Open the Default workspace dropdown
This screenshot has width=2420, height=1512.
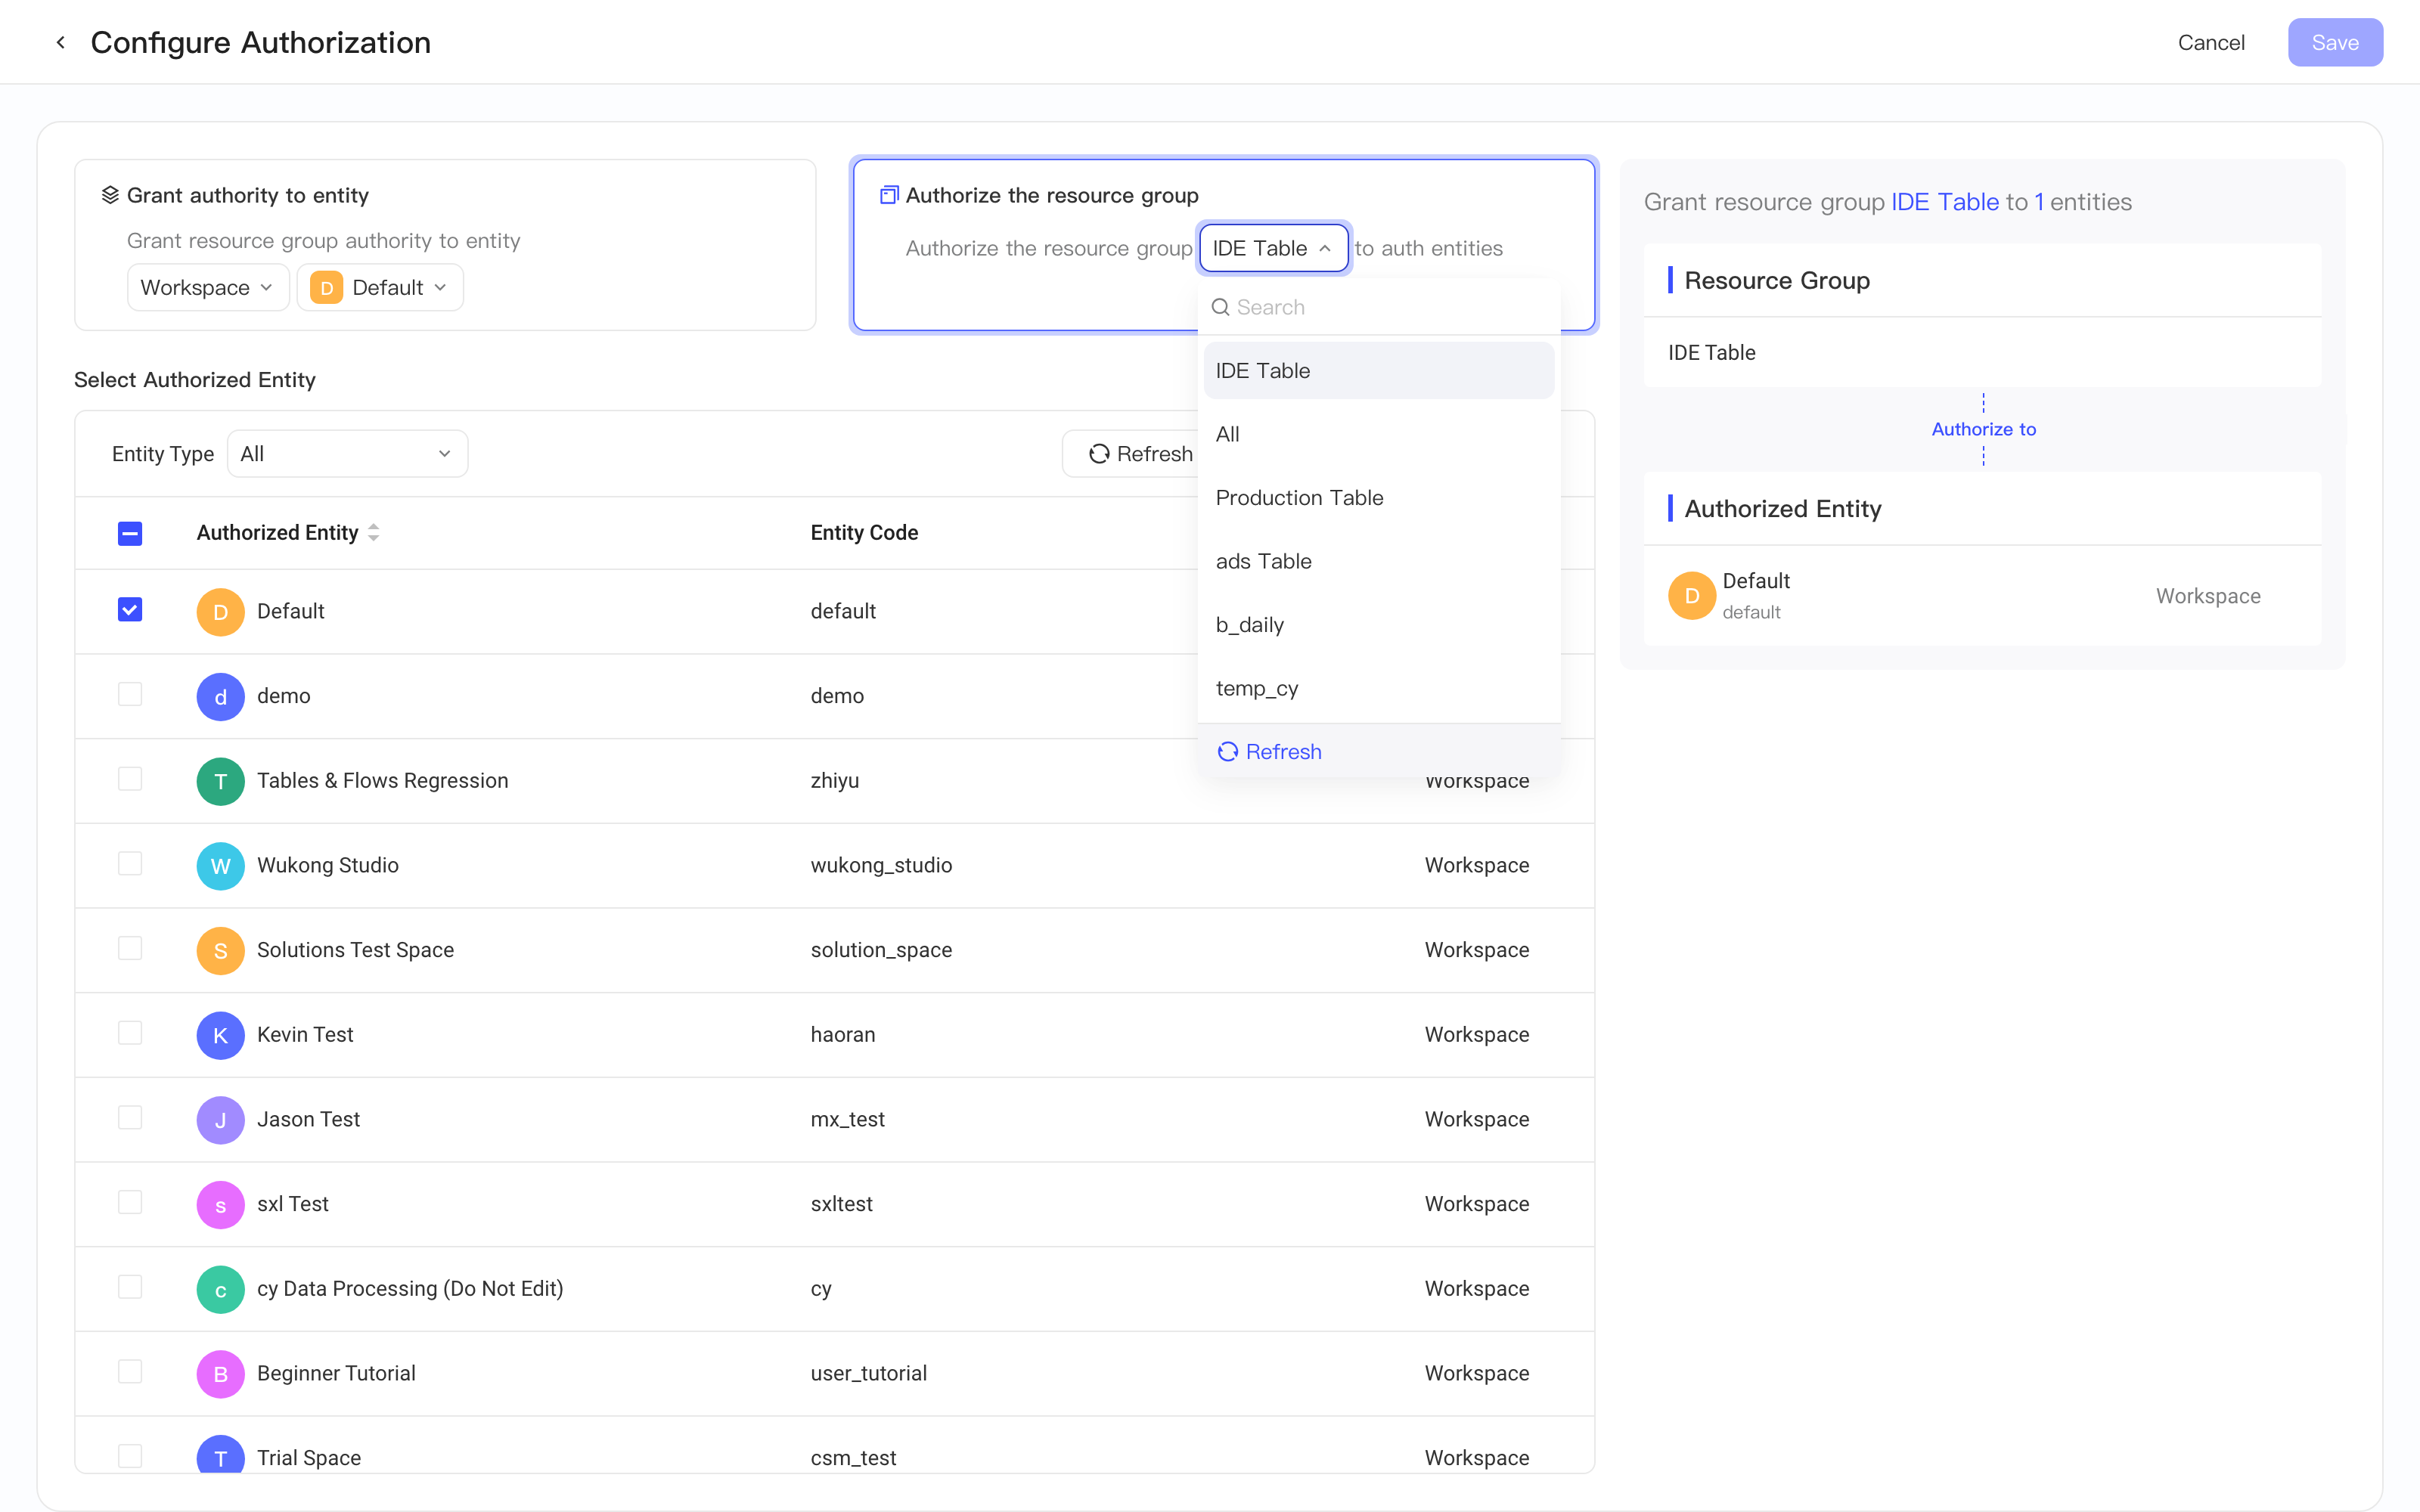(380, 288)
